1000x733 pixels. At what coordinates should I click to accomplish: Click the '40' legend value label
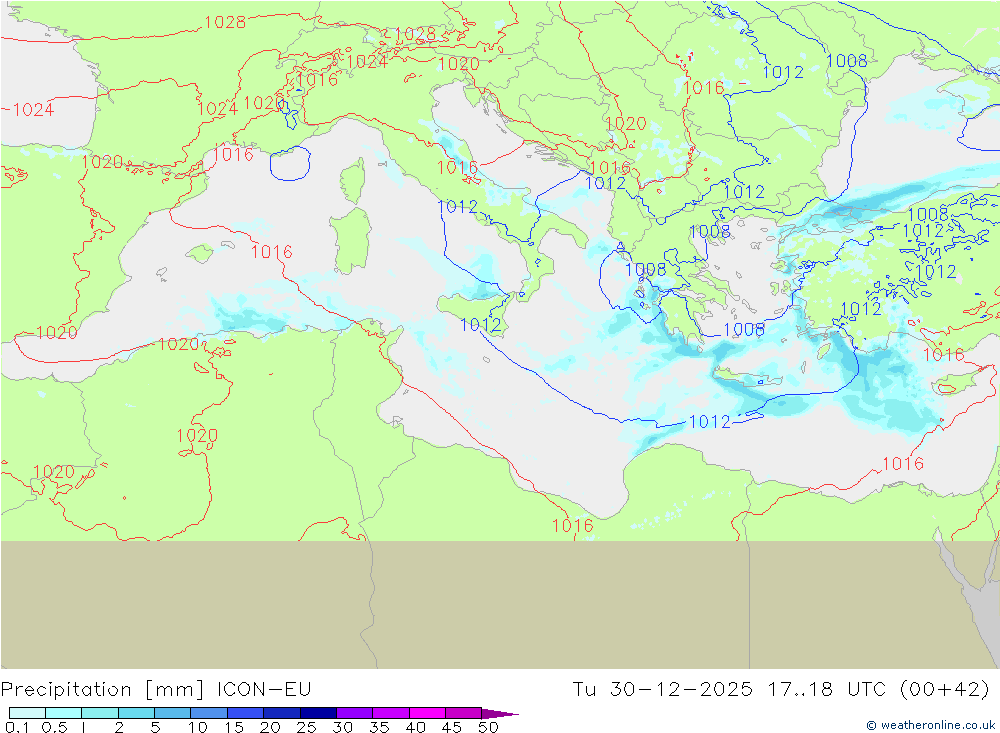click(x=416, y=727)
